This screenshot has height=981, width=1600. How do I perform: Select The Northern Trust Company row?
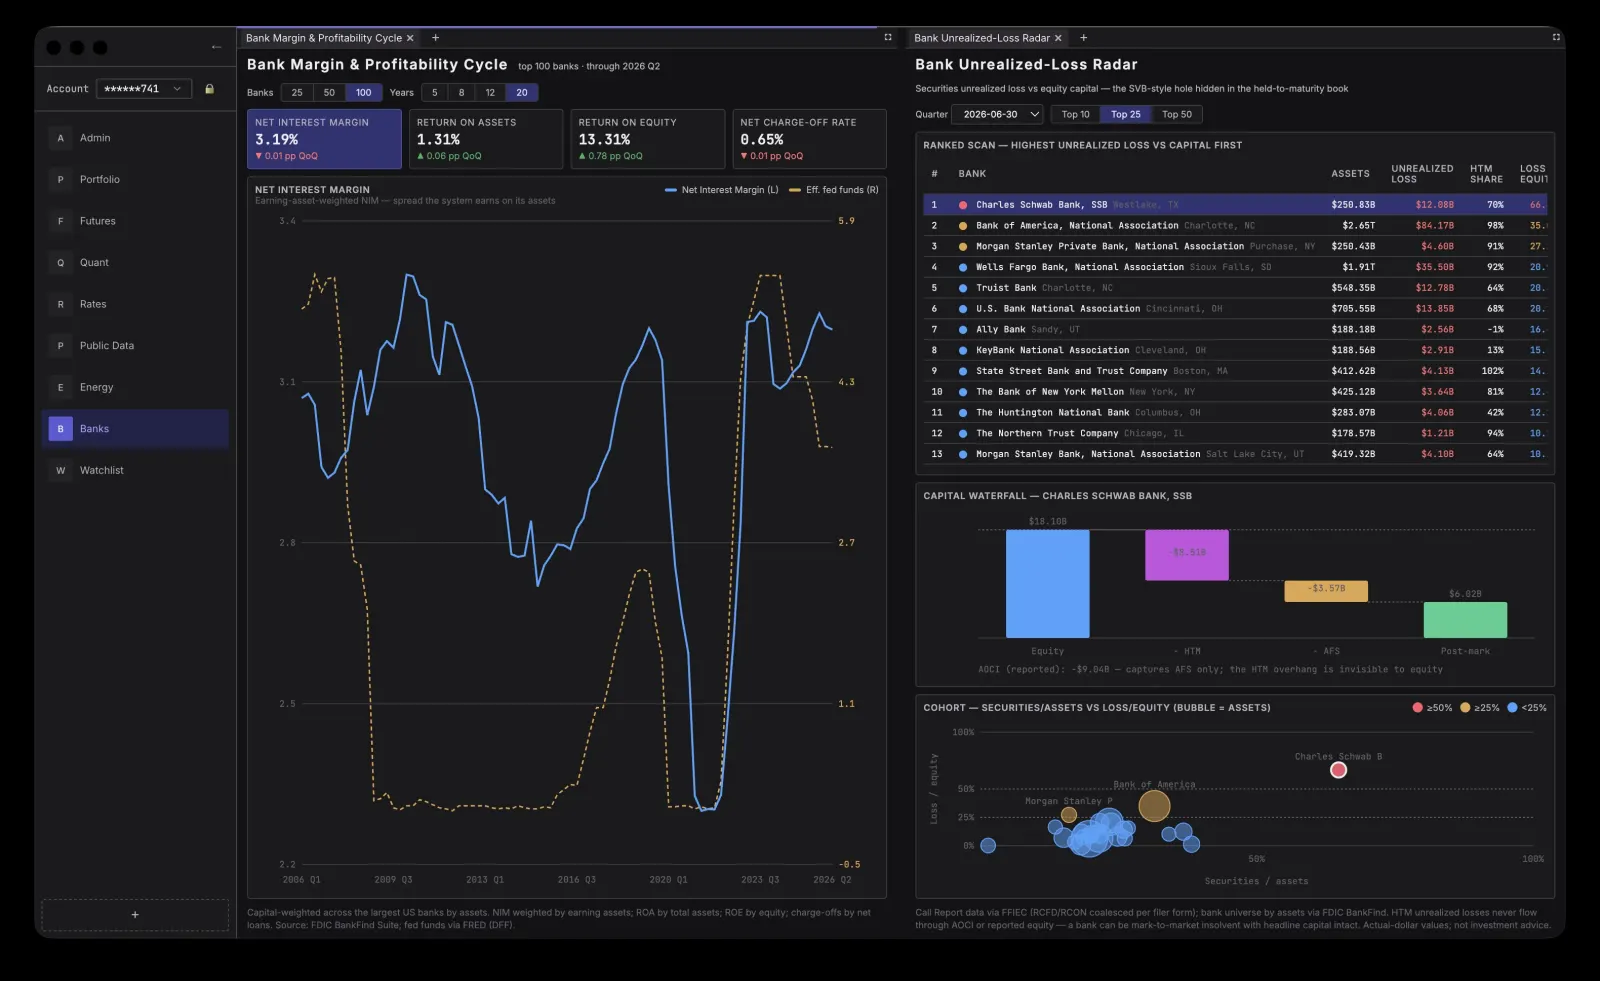[1235, 434]
